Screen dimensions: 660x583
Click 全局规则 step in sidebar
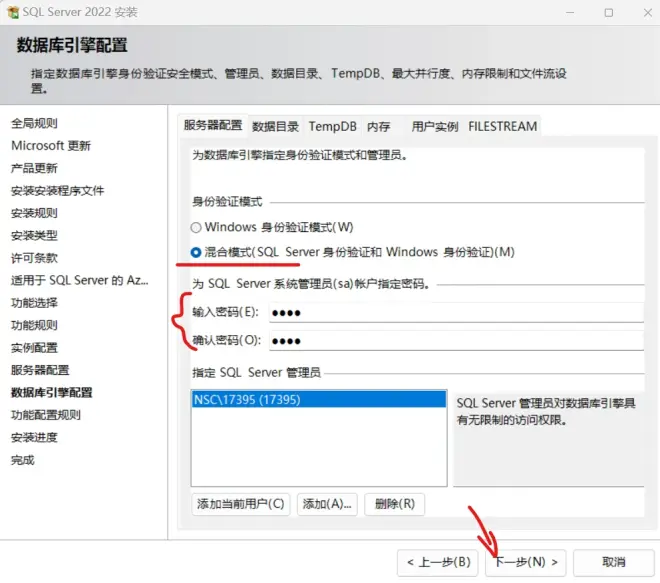tap(34, 123)
